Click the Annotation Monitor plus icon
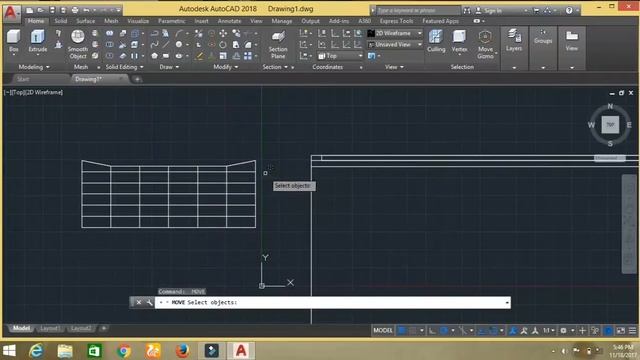Screen dimensions: 640x360 coord(582,331)
